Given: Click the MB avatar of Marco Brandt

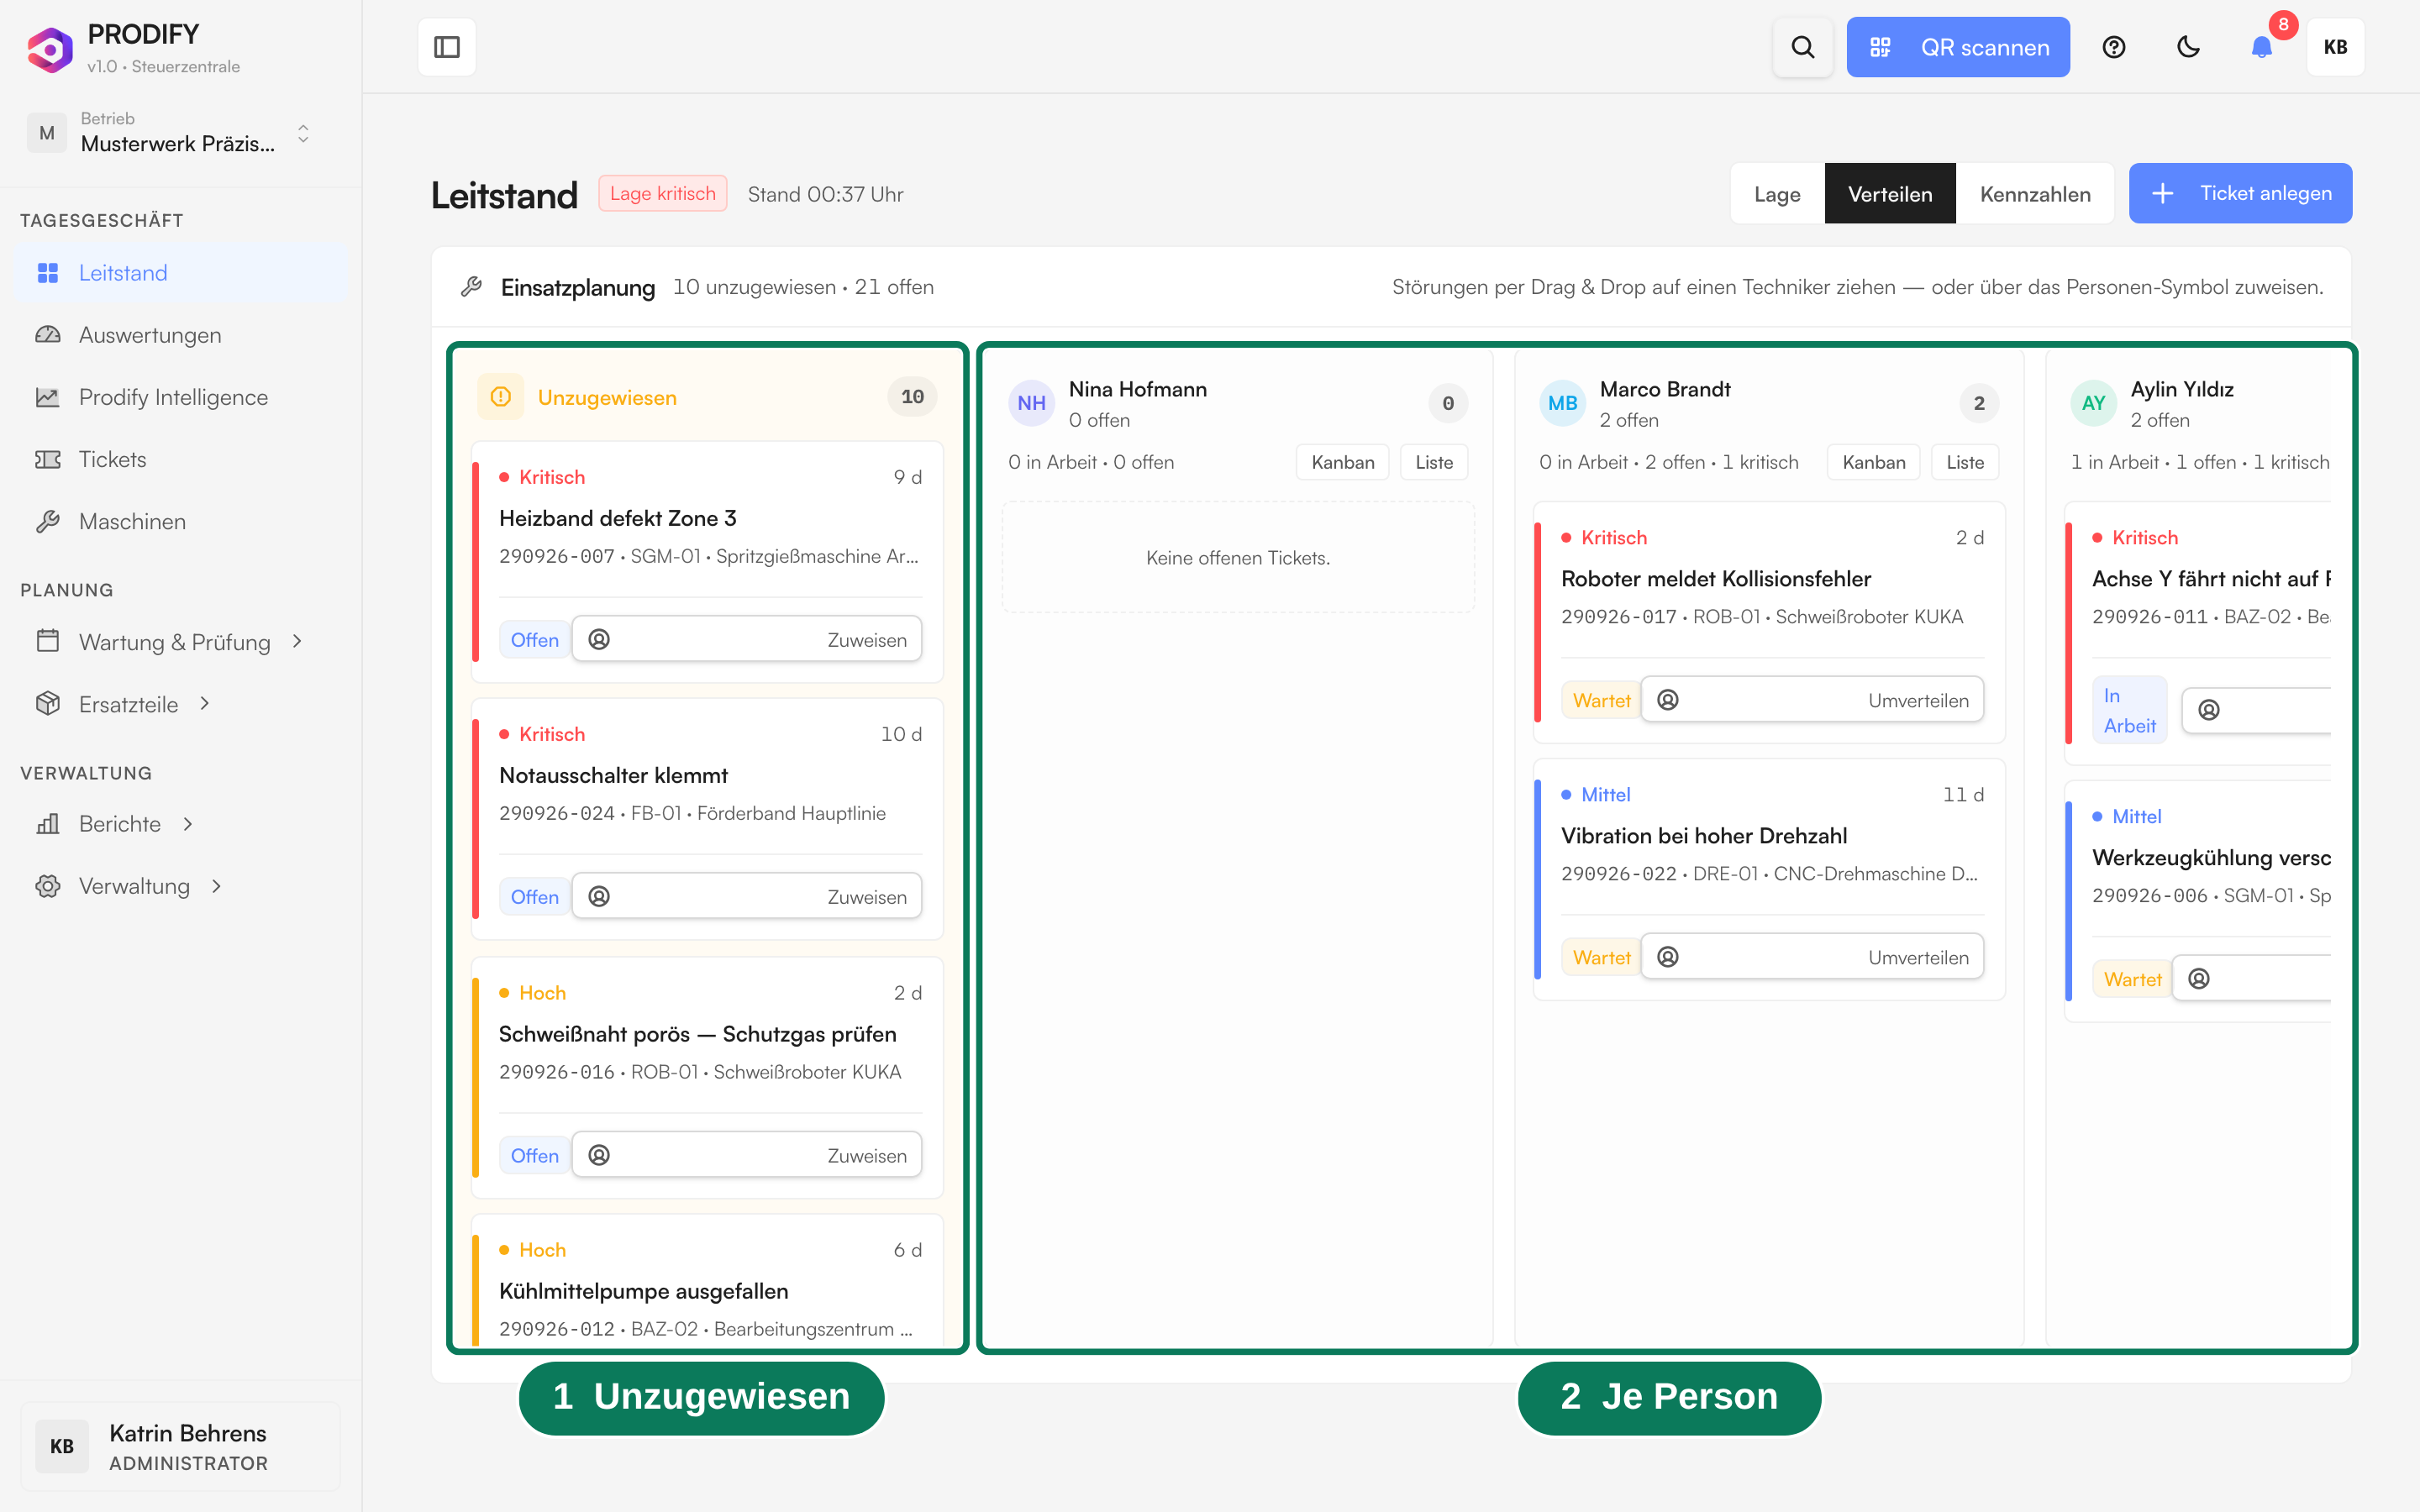Looking at the screenshot, I should [x=1562, y=403].
